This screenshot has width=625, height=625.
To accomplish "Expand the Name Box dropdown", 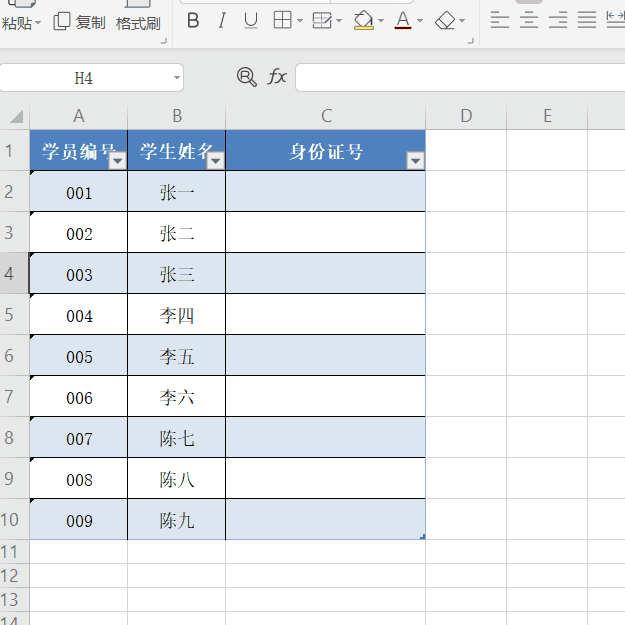I will coord(177,78).
